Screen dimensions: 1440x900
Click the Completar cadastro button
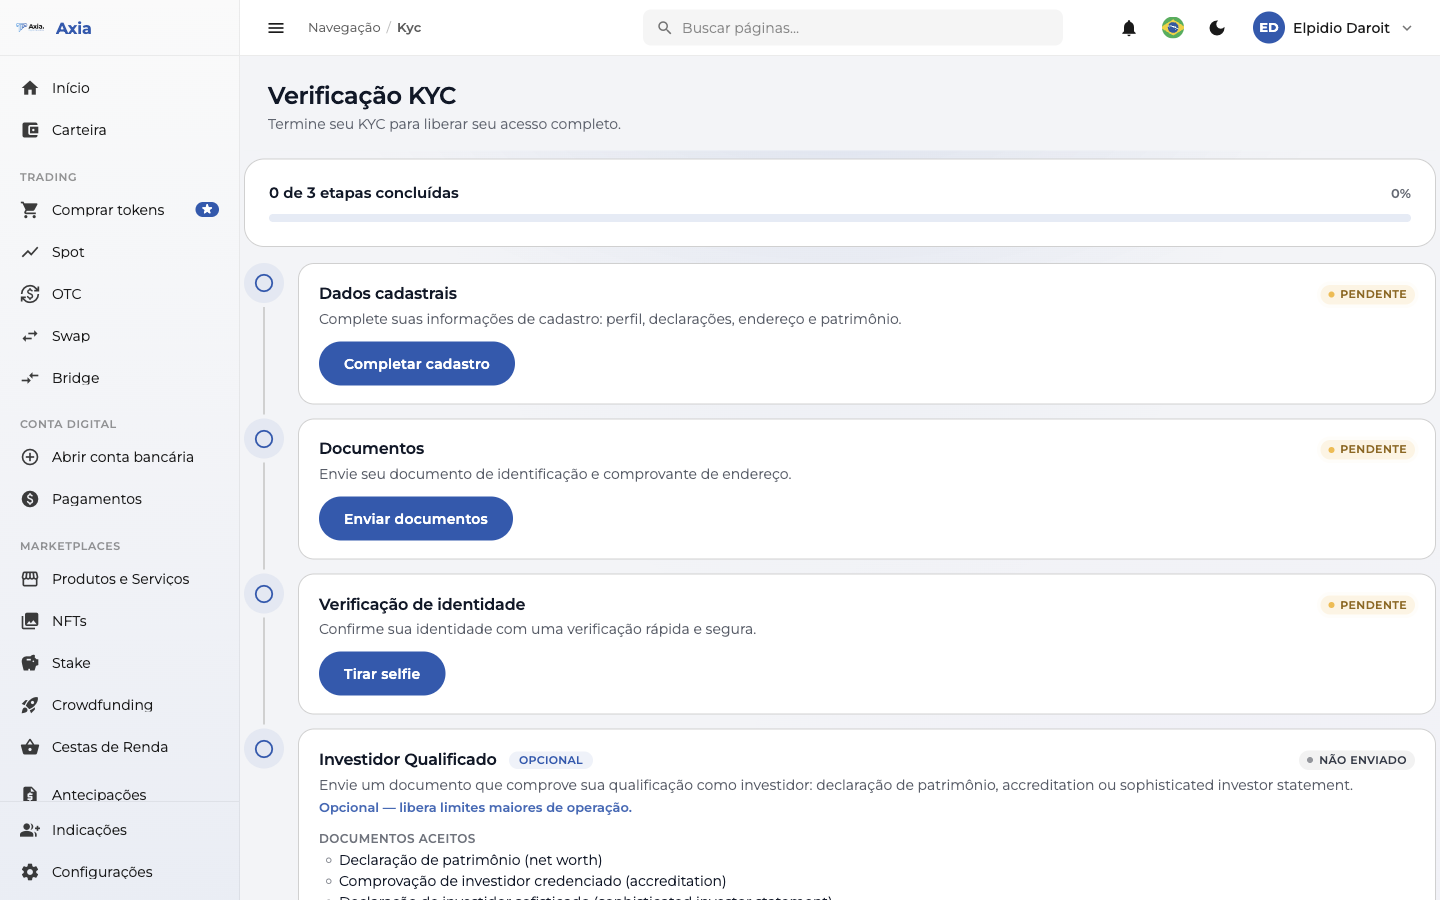[417, 364]
